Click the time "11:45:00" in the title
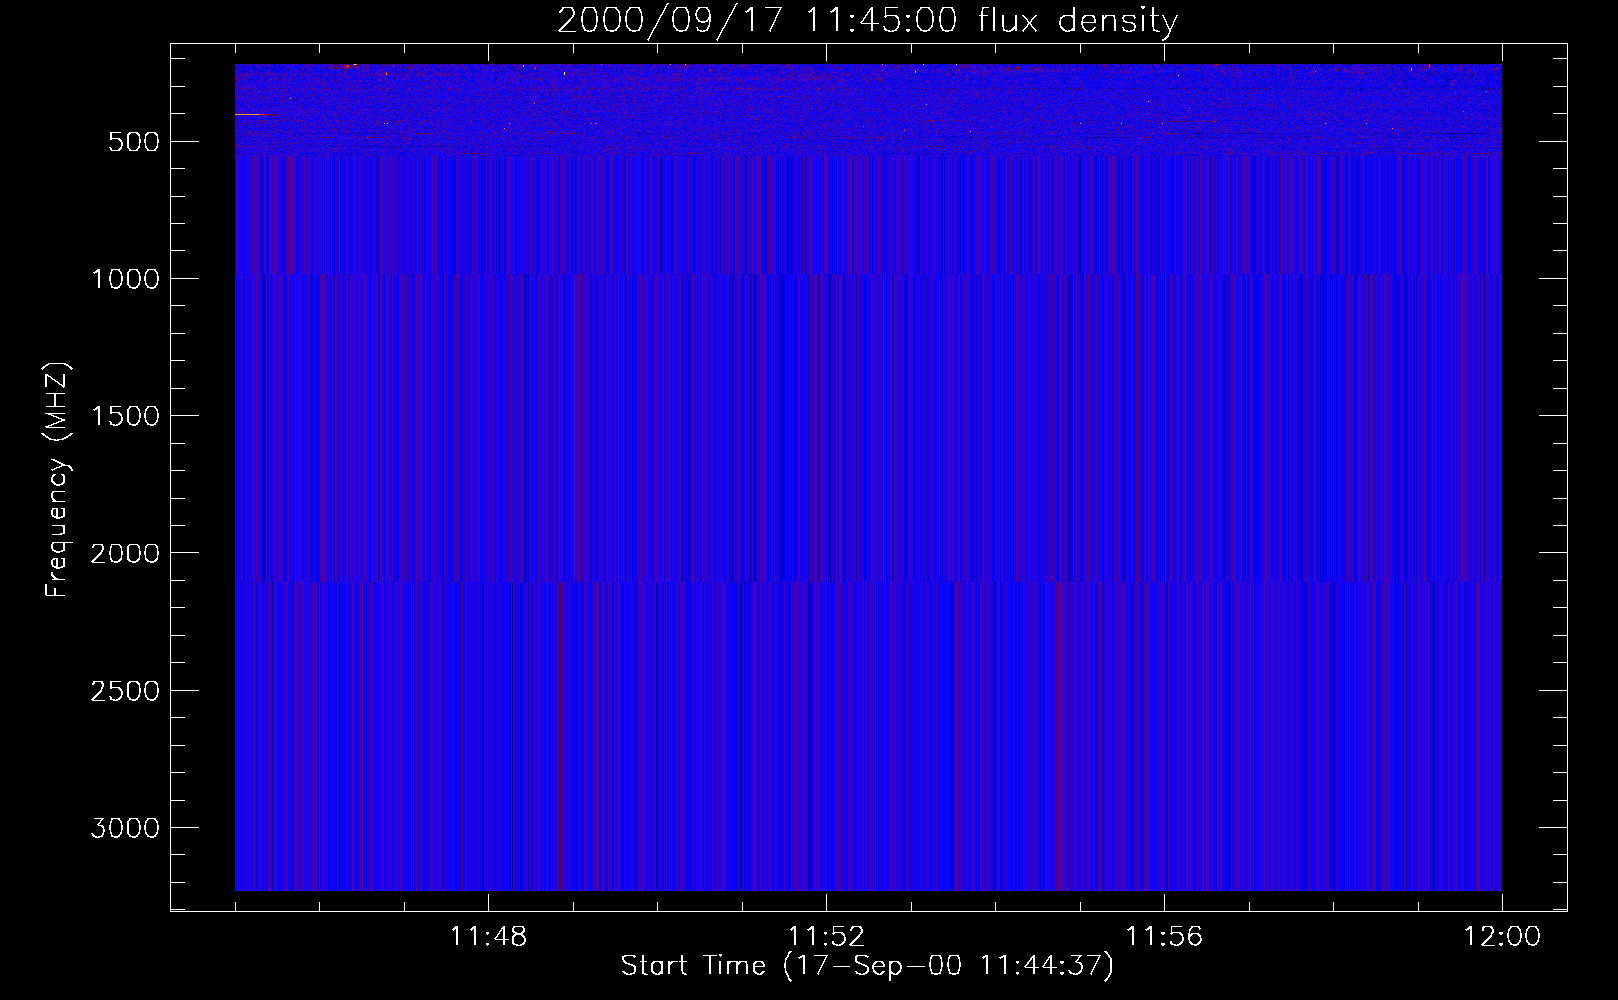This screenshot has height=1000, width=1618. (x=881, y=20)
